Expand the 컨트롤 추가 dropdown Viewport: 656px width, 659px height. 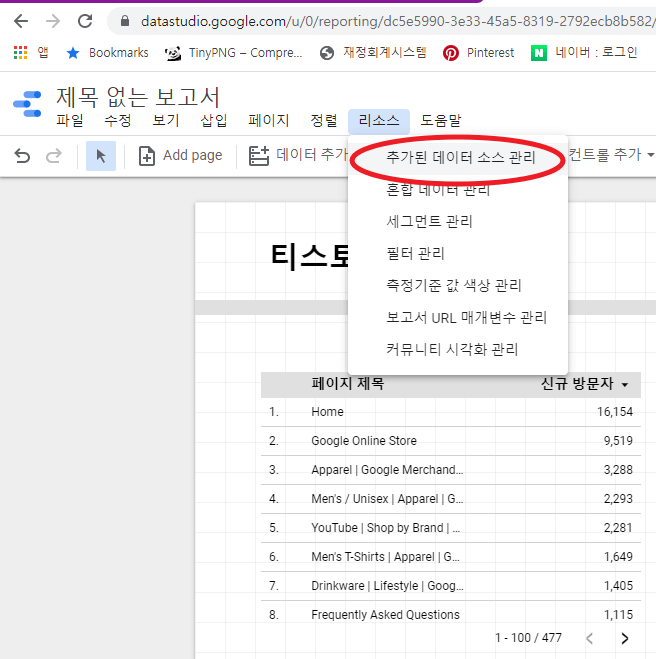click(611, 155)
